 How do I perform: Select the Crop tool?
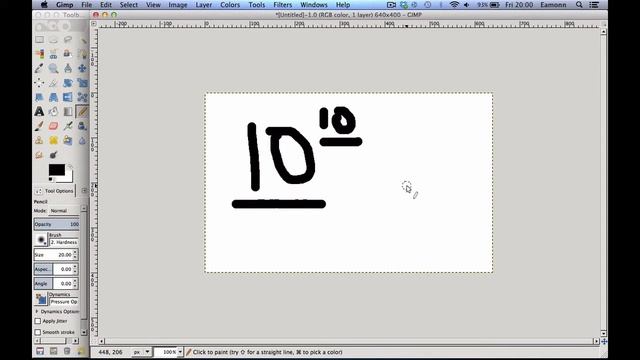tap(53, 83)
